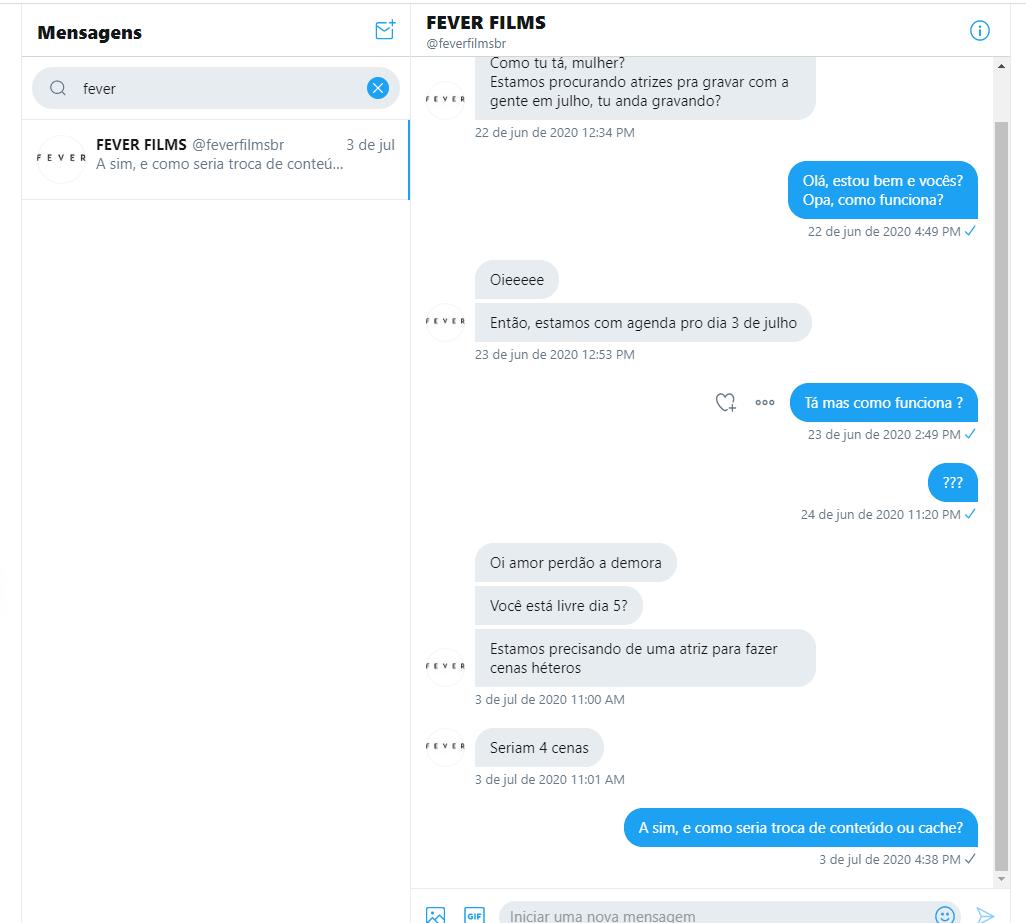This screenshot has height=923, width=1026.
Task: Open conversation info icon
Action: (x=979, y=31)
